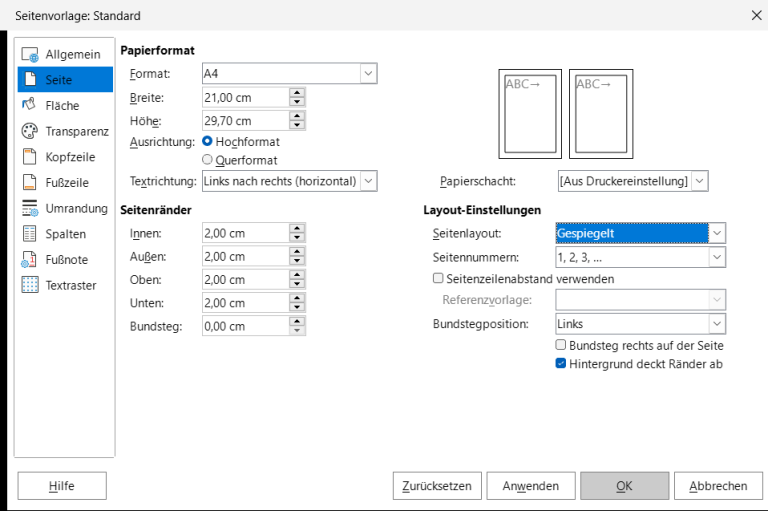Click the Hilfe button
The image size is (768, 511).
point(62,486)
